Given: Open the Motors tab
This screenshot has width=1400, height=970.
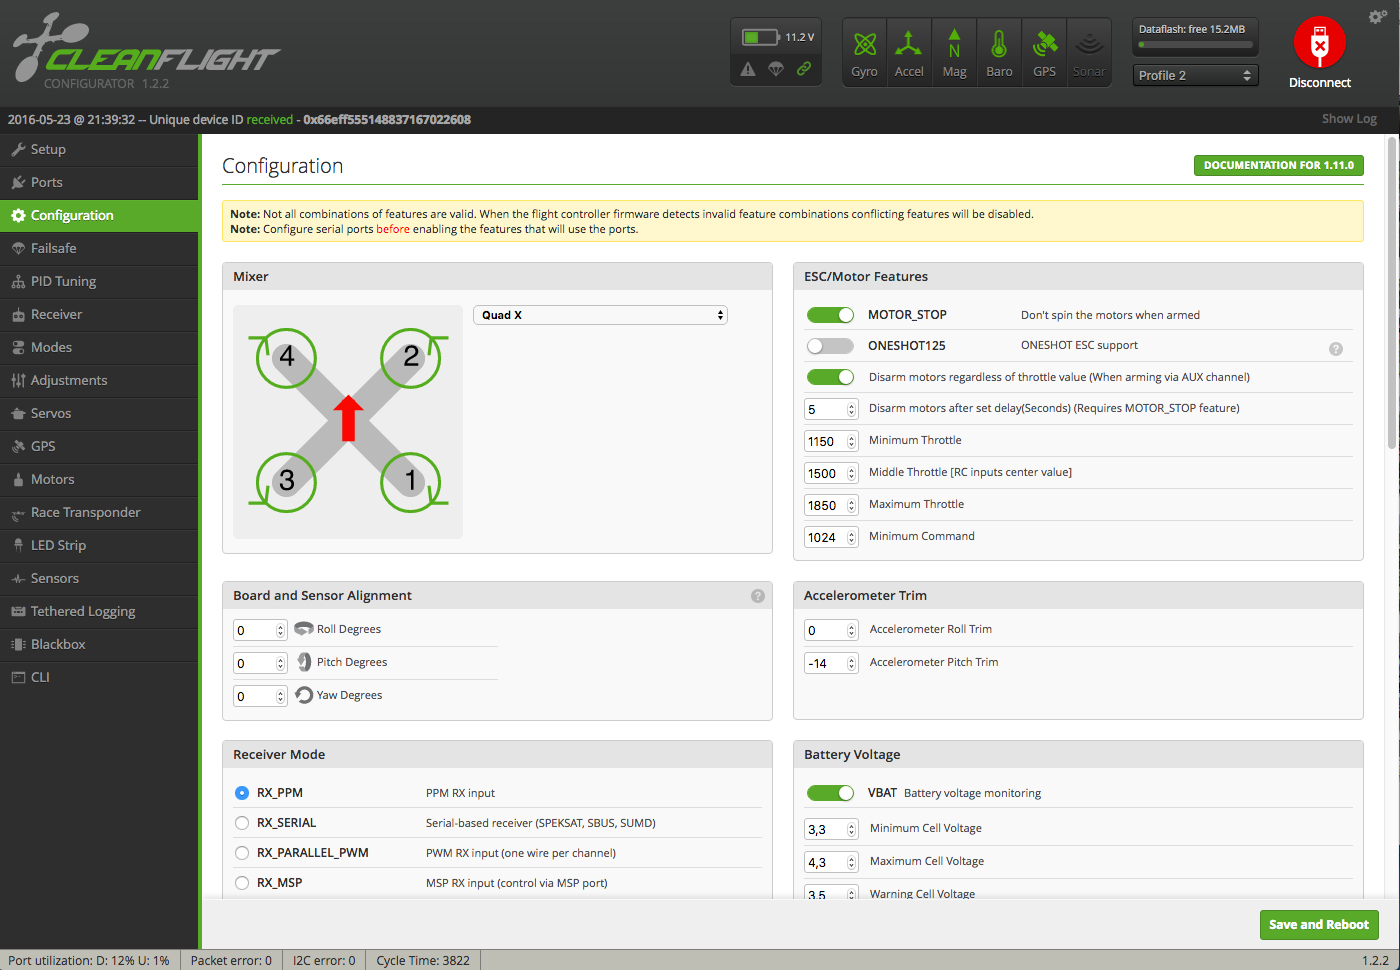Looking at the screenshot, I should pos(99,479).
